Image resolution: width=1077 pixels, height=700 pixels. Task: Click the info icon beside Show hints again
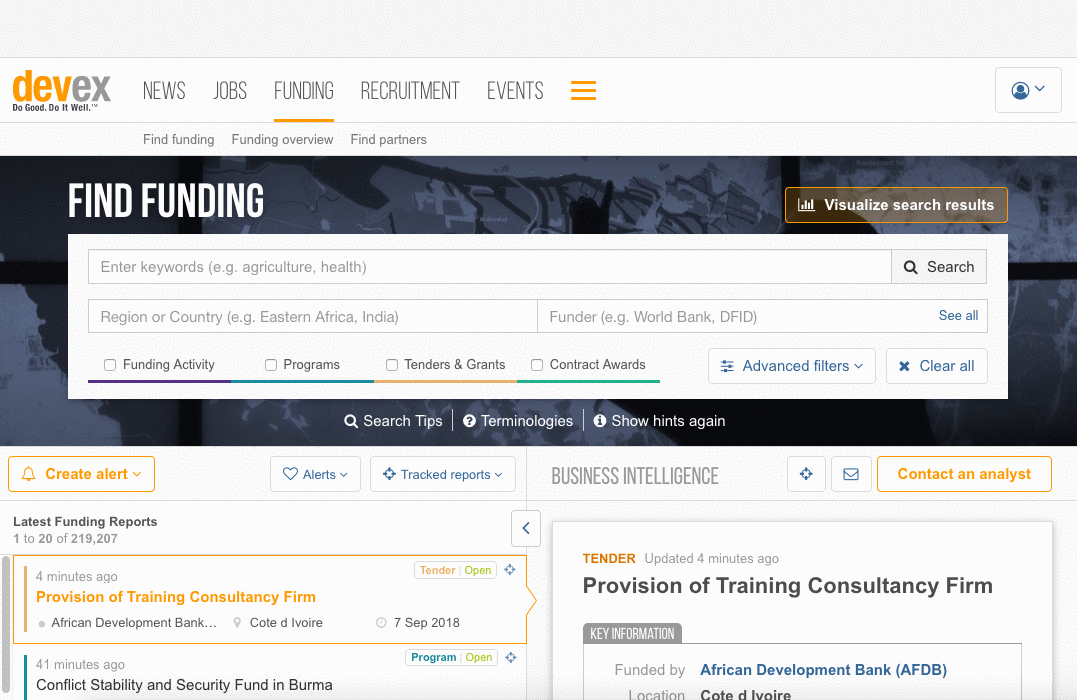600,420
